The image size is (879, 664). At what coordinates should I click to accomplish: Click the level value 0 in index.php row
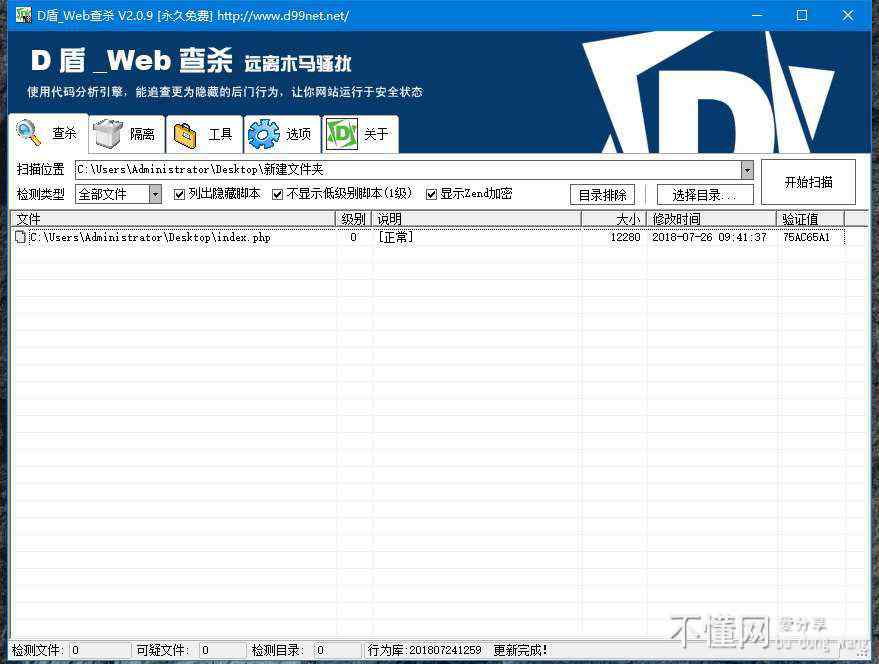pos(353,237)
